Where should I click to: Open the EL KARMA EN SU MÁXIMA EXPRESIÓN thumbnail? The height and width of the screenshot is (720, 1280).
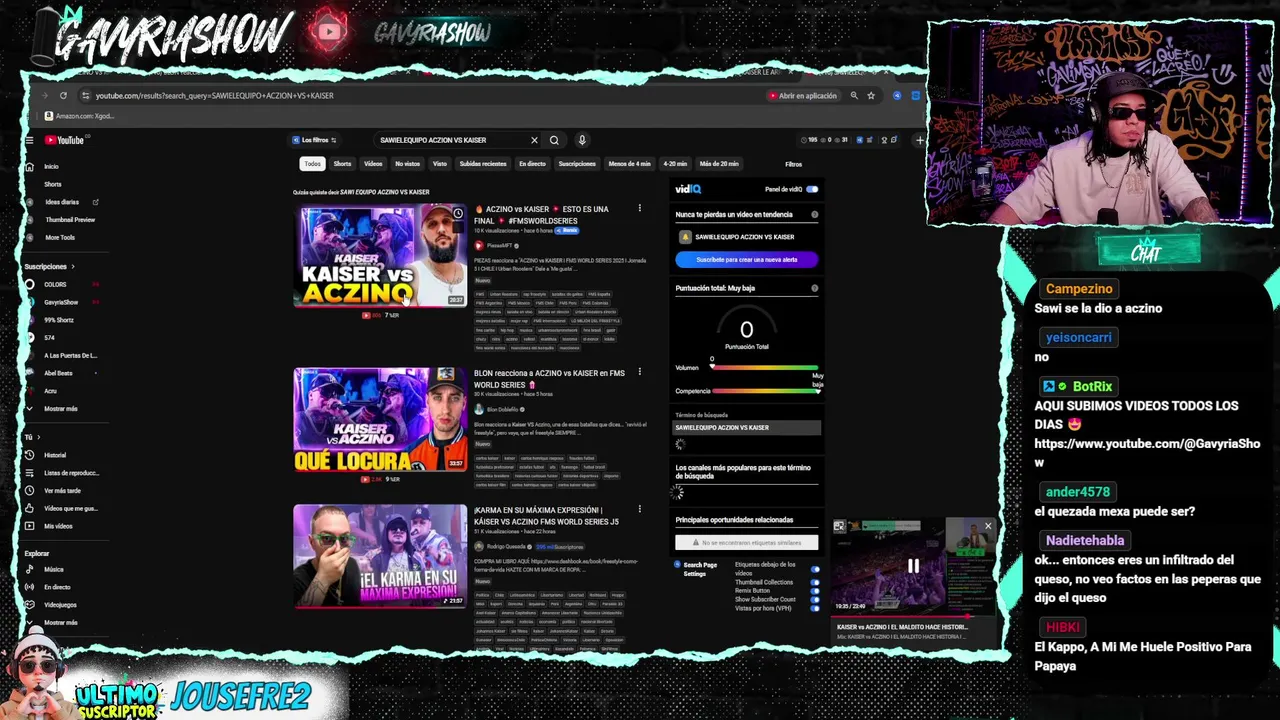coord(380,556)
